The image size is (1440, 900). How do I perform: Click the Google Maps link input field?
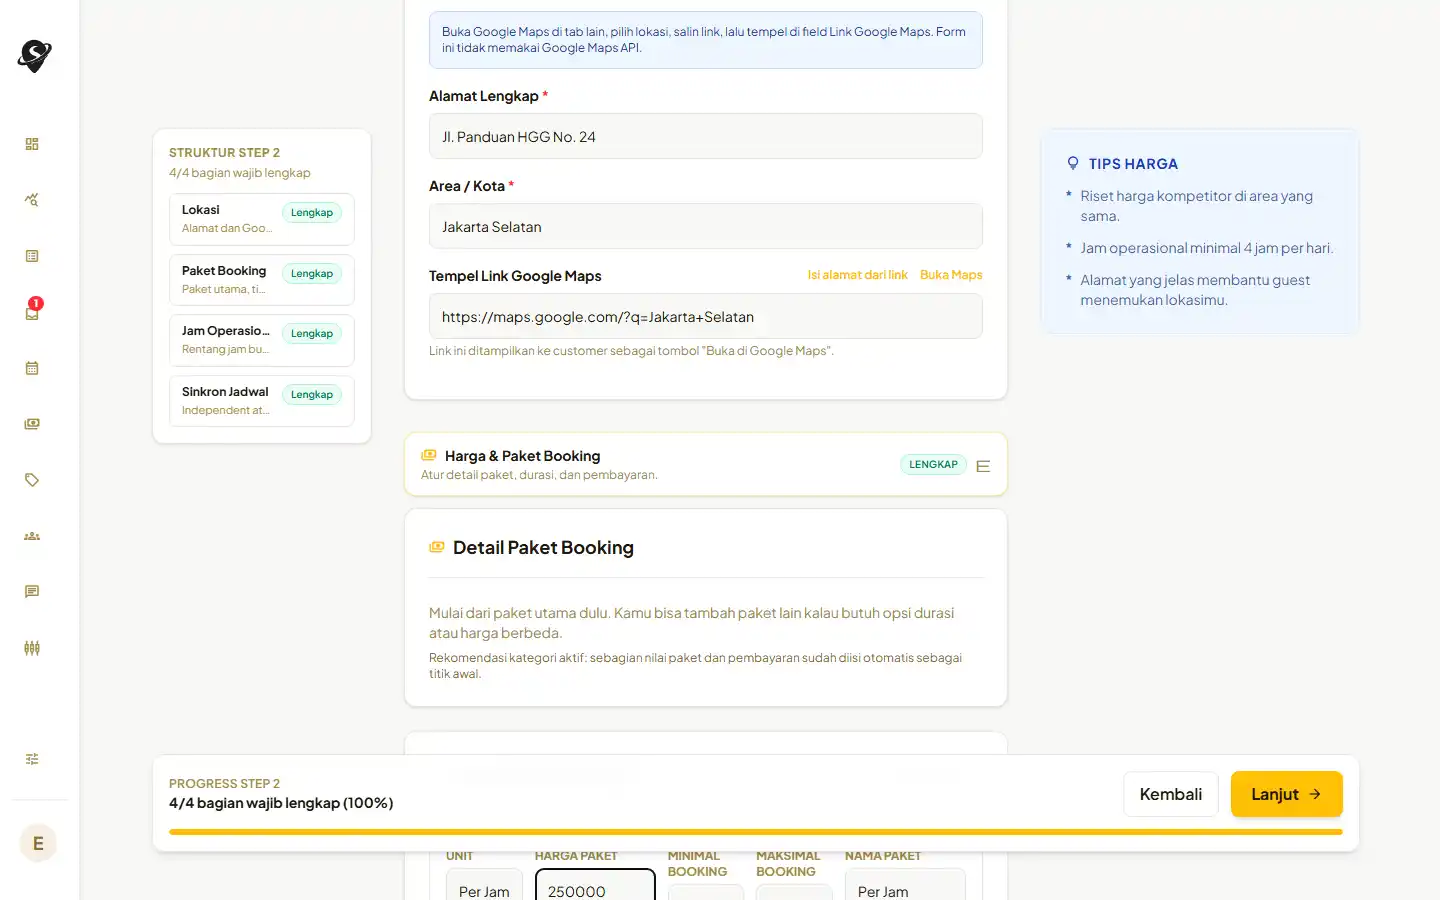pyautogui.click(x=706, y=316)
